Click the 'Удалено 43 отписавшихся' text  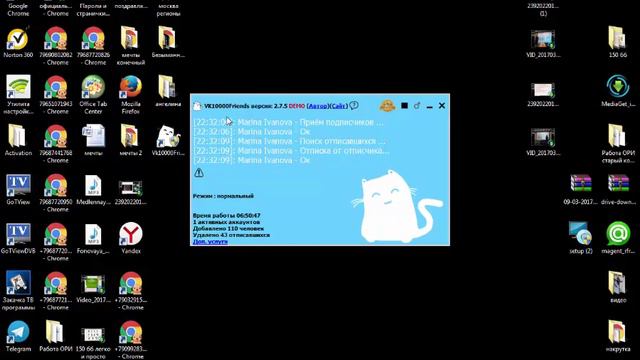(231, 235)
